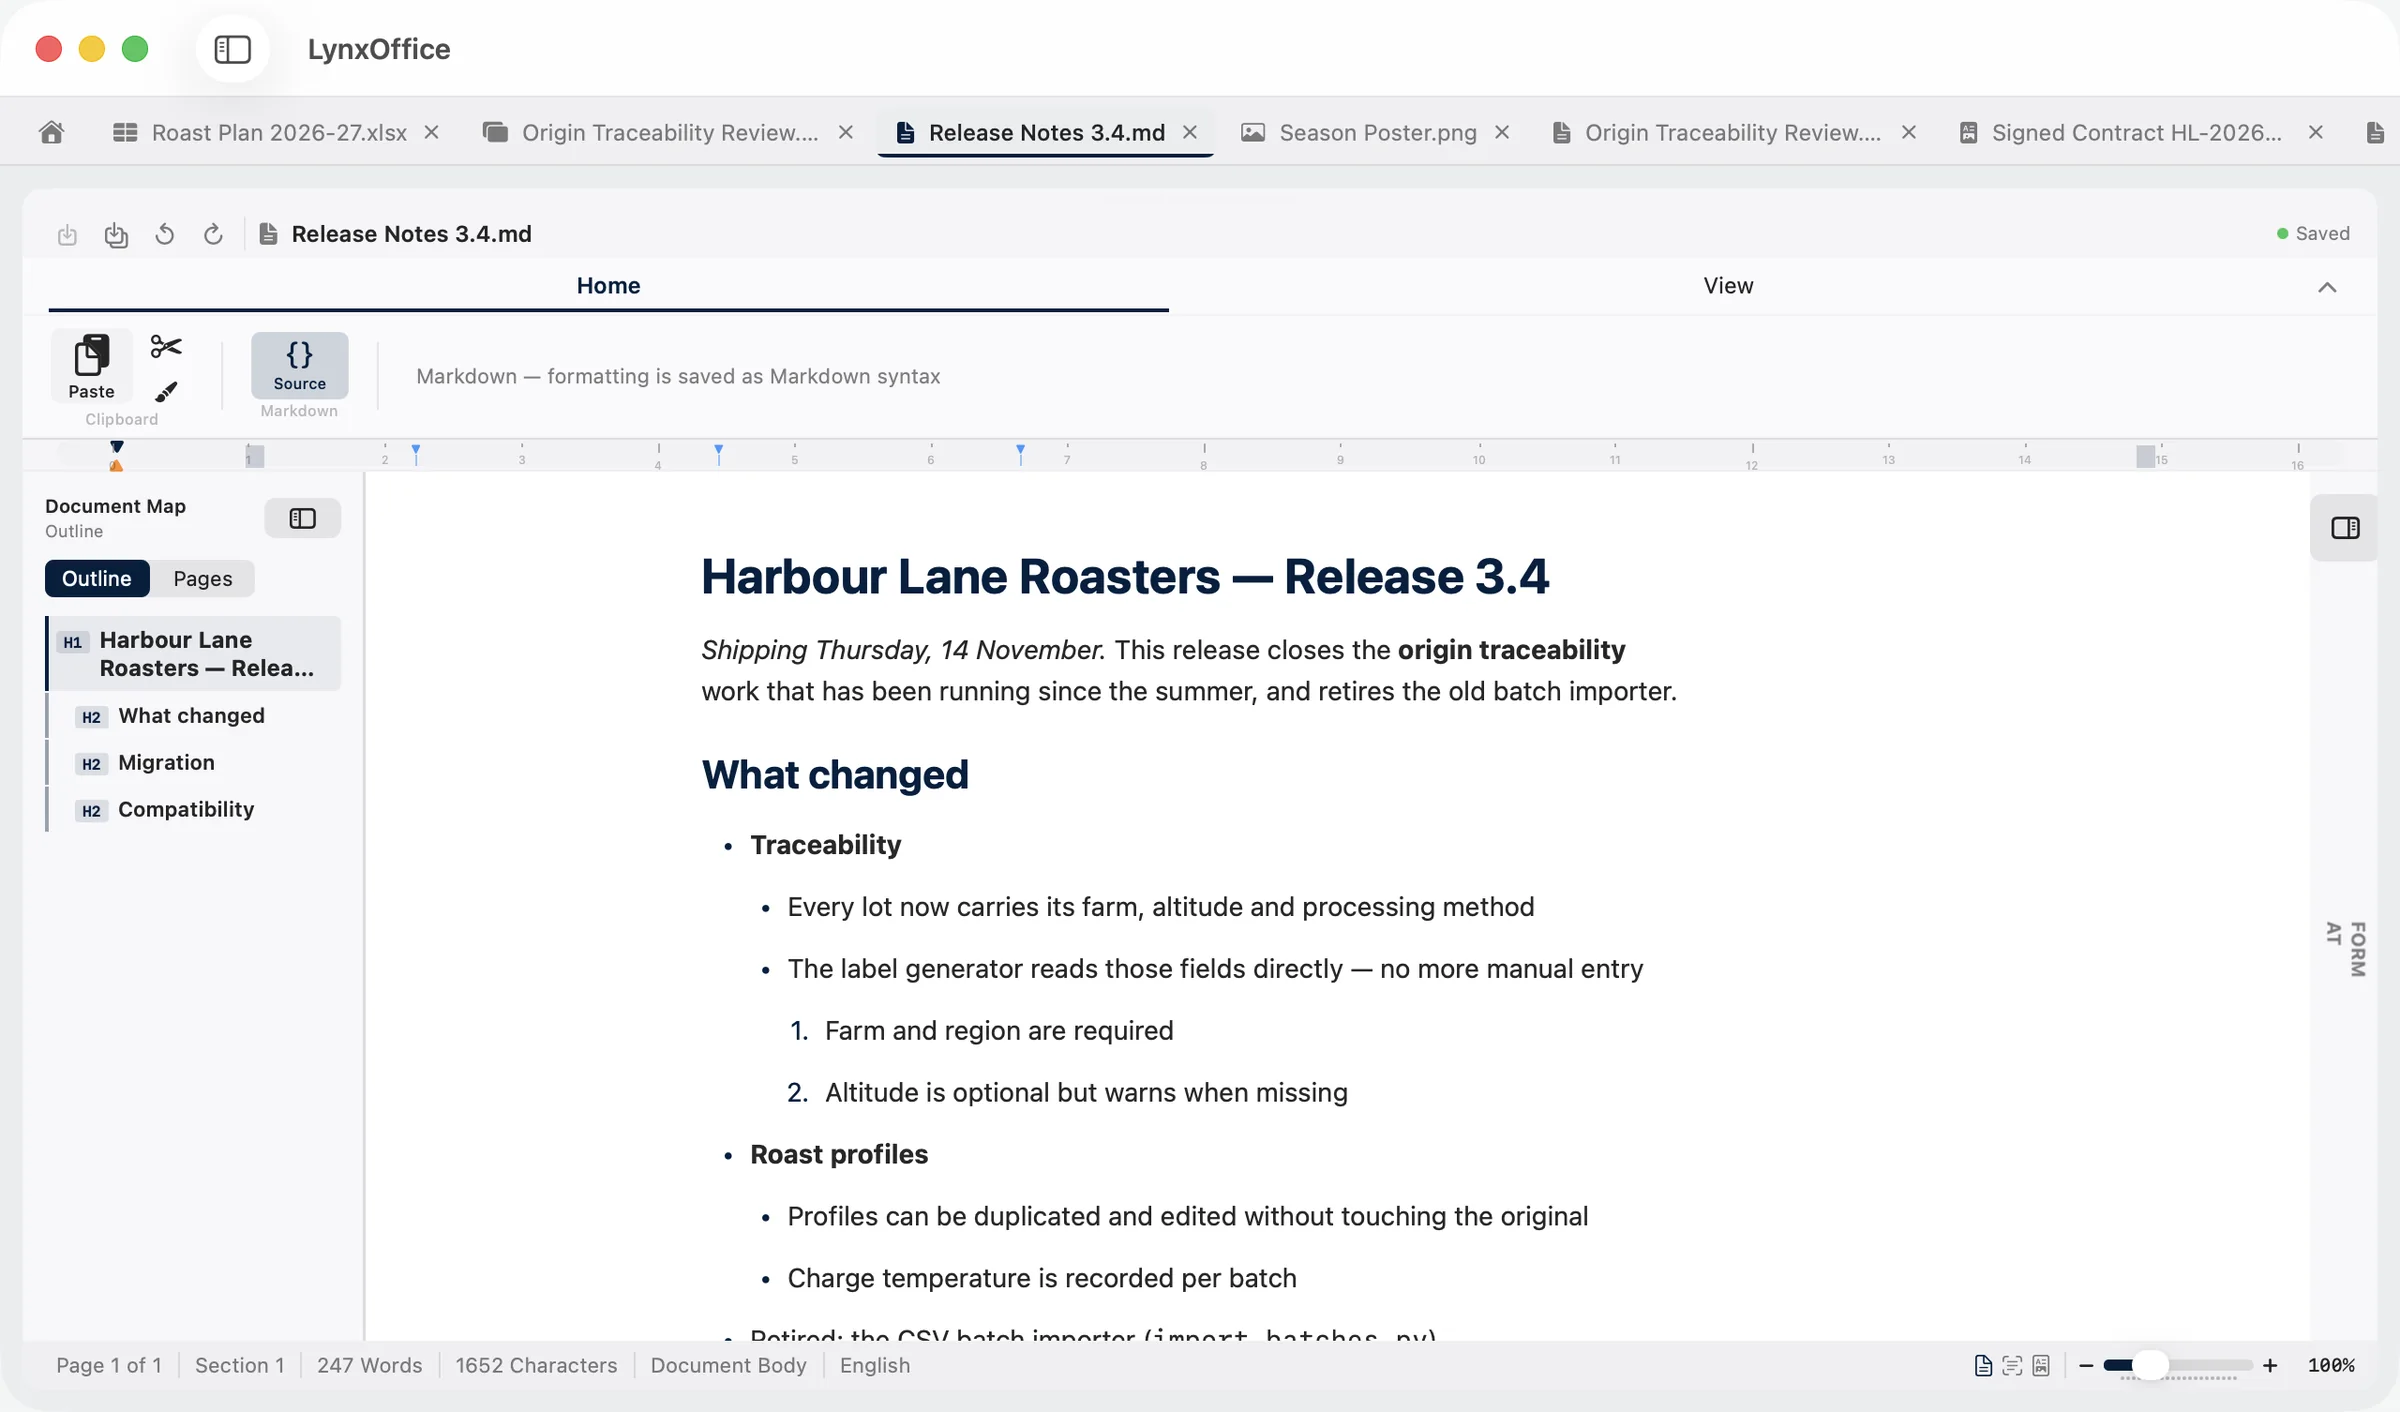Adjust the zoom slider knob
The image size is (2400, 1412).
[x=2150, y=1365]
